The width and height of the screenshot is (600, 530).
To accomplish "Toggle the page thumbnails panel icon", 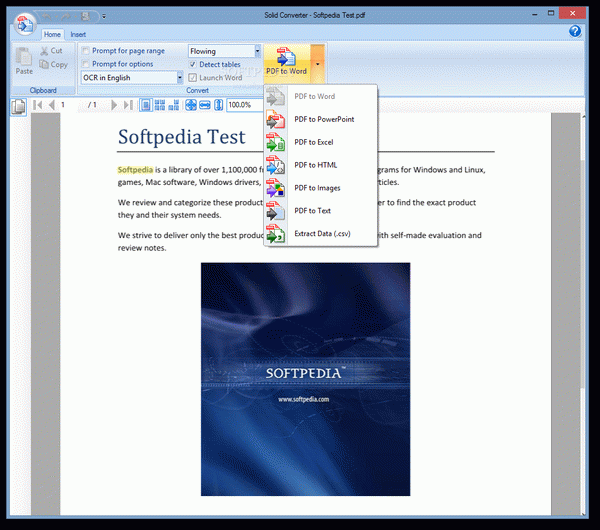I will pos(18,106).
